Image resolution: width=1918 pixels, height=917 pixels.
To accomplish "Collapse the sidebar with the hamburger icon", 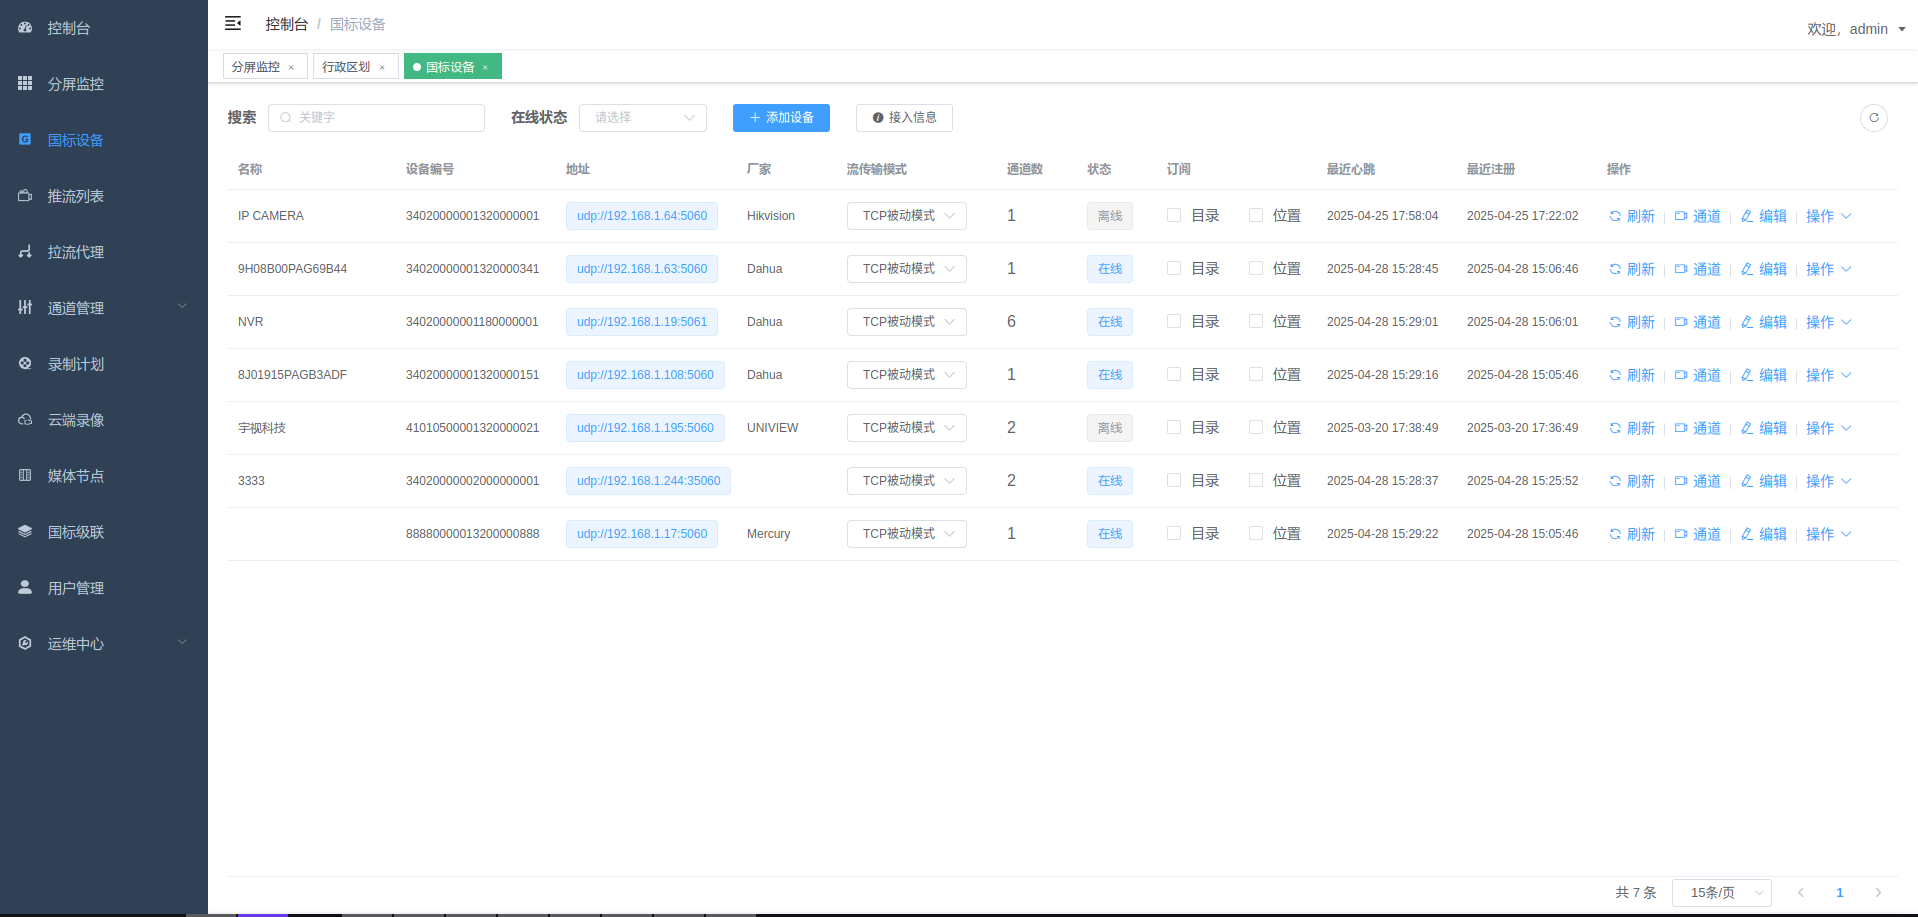I will (233, 23).
